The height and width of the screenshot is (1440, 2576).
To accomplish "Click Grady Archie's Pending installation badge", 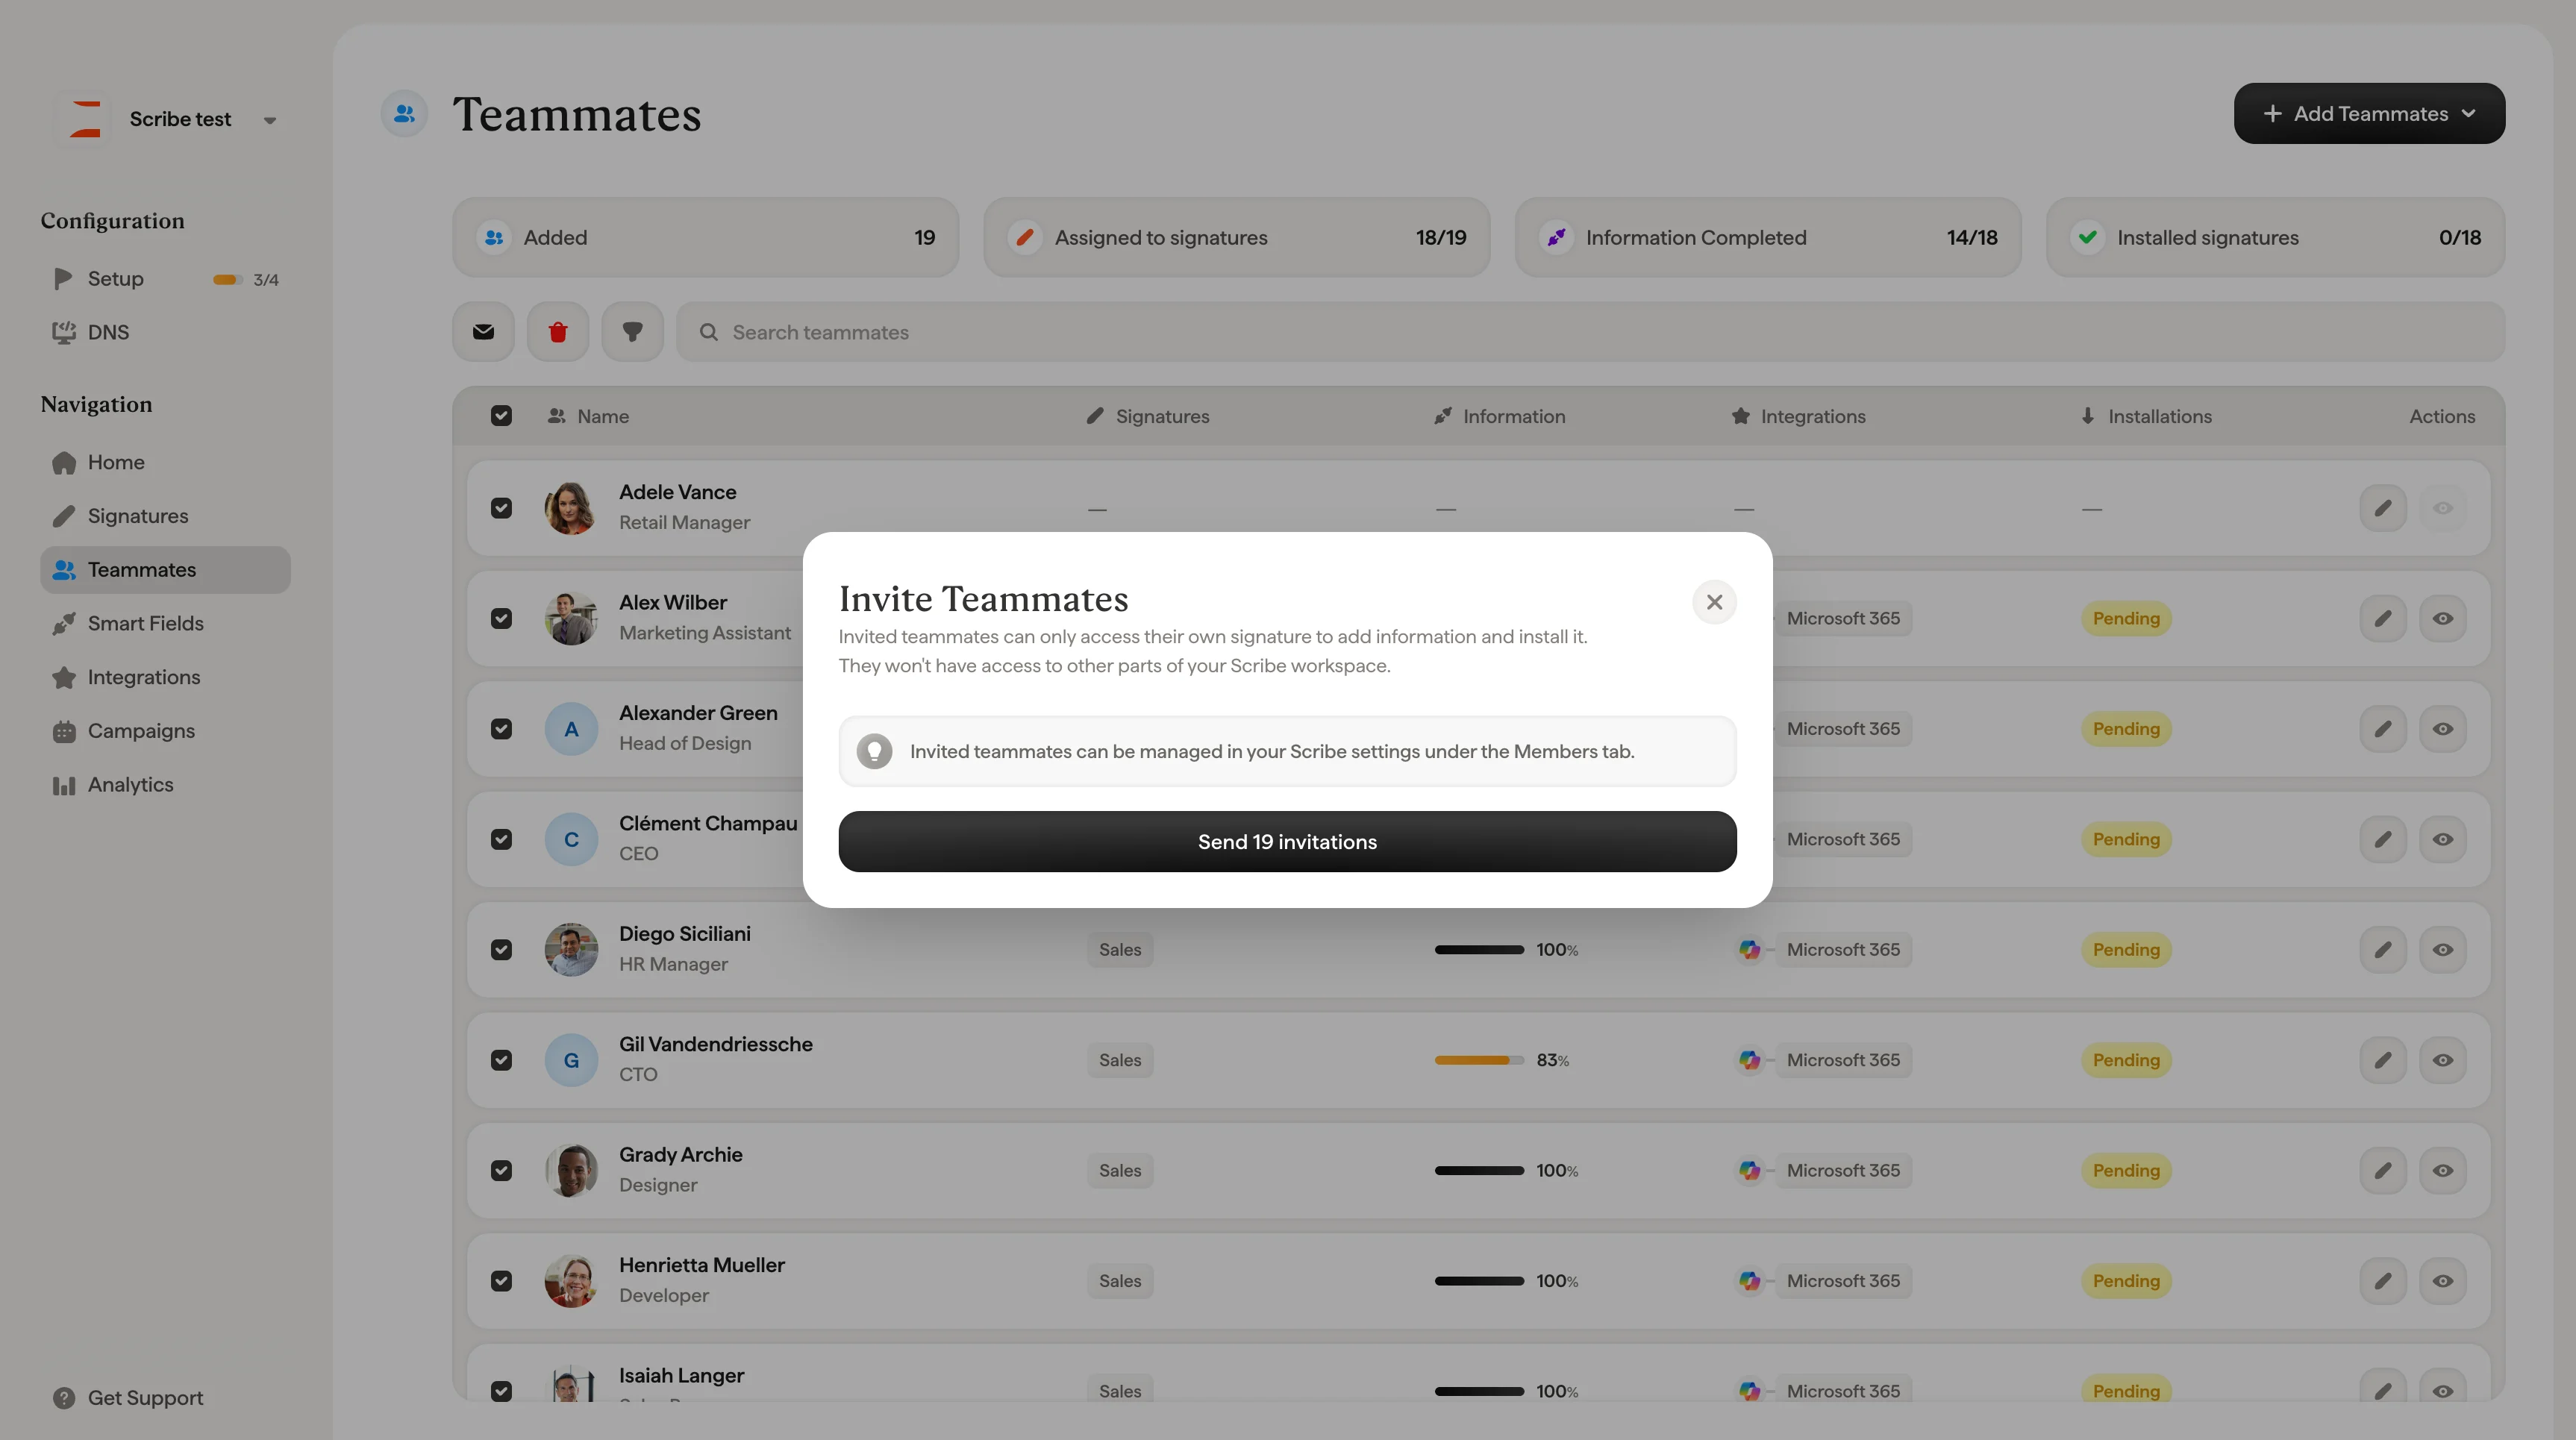I will point(2126,1170).
